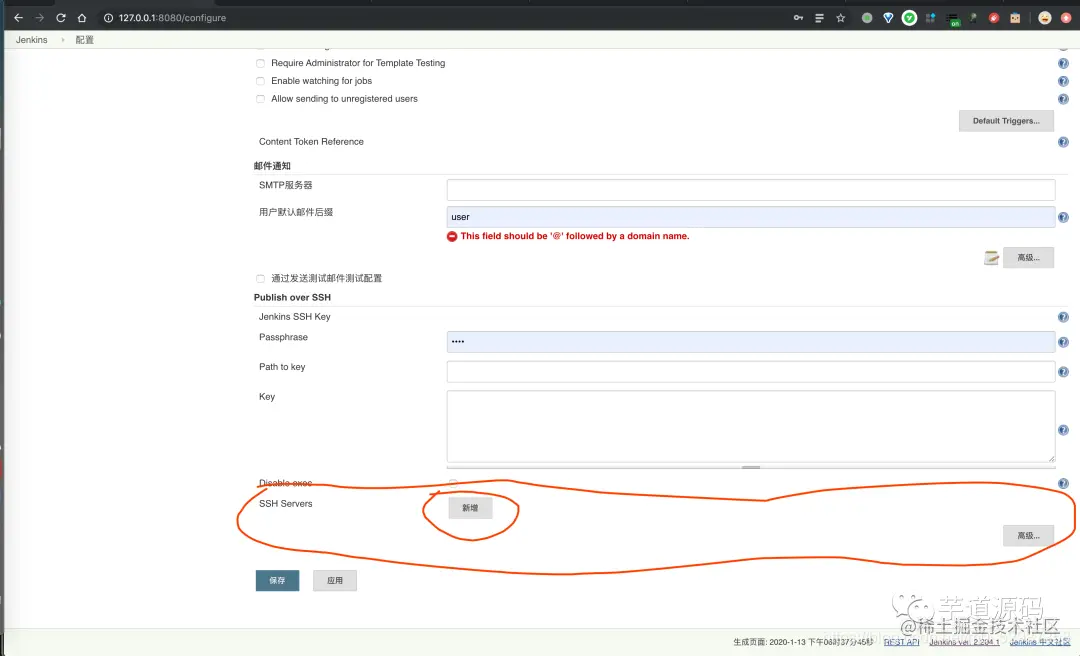This screenshot has width=1080, height=656.
Task: Focus the Passphrase password field
Action: coord(751,342)
